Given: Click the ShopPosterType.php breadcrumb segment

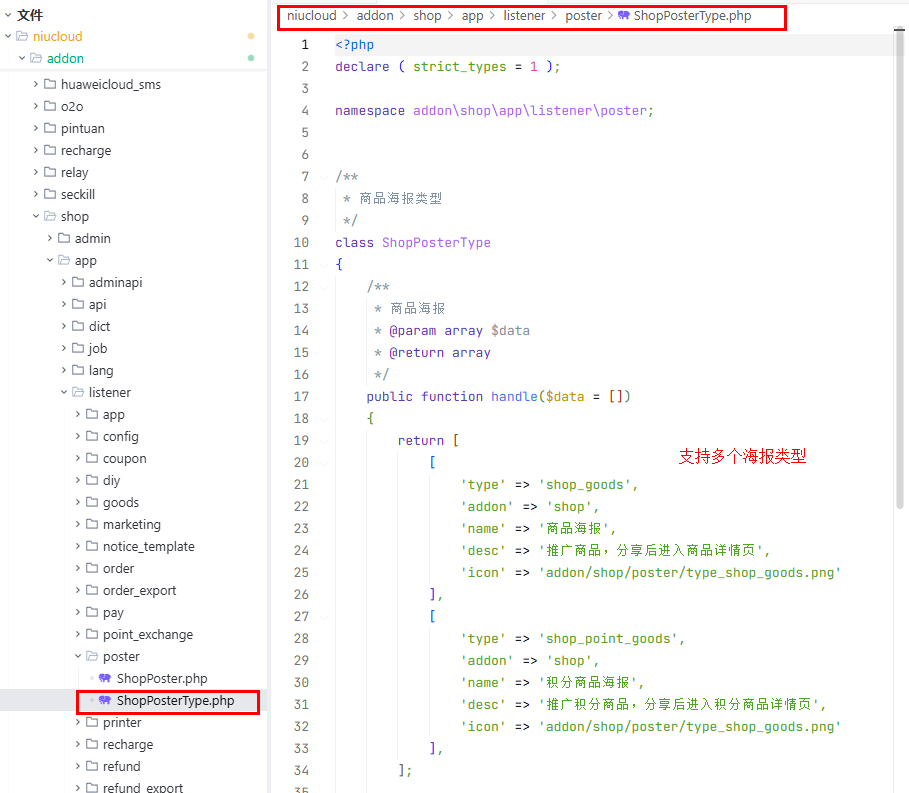Looking at the screenshot, I should (692, 16).
